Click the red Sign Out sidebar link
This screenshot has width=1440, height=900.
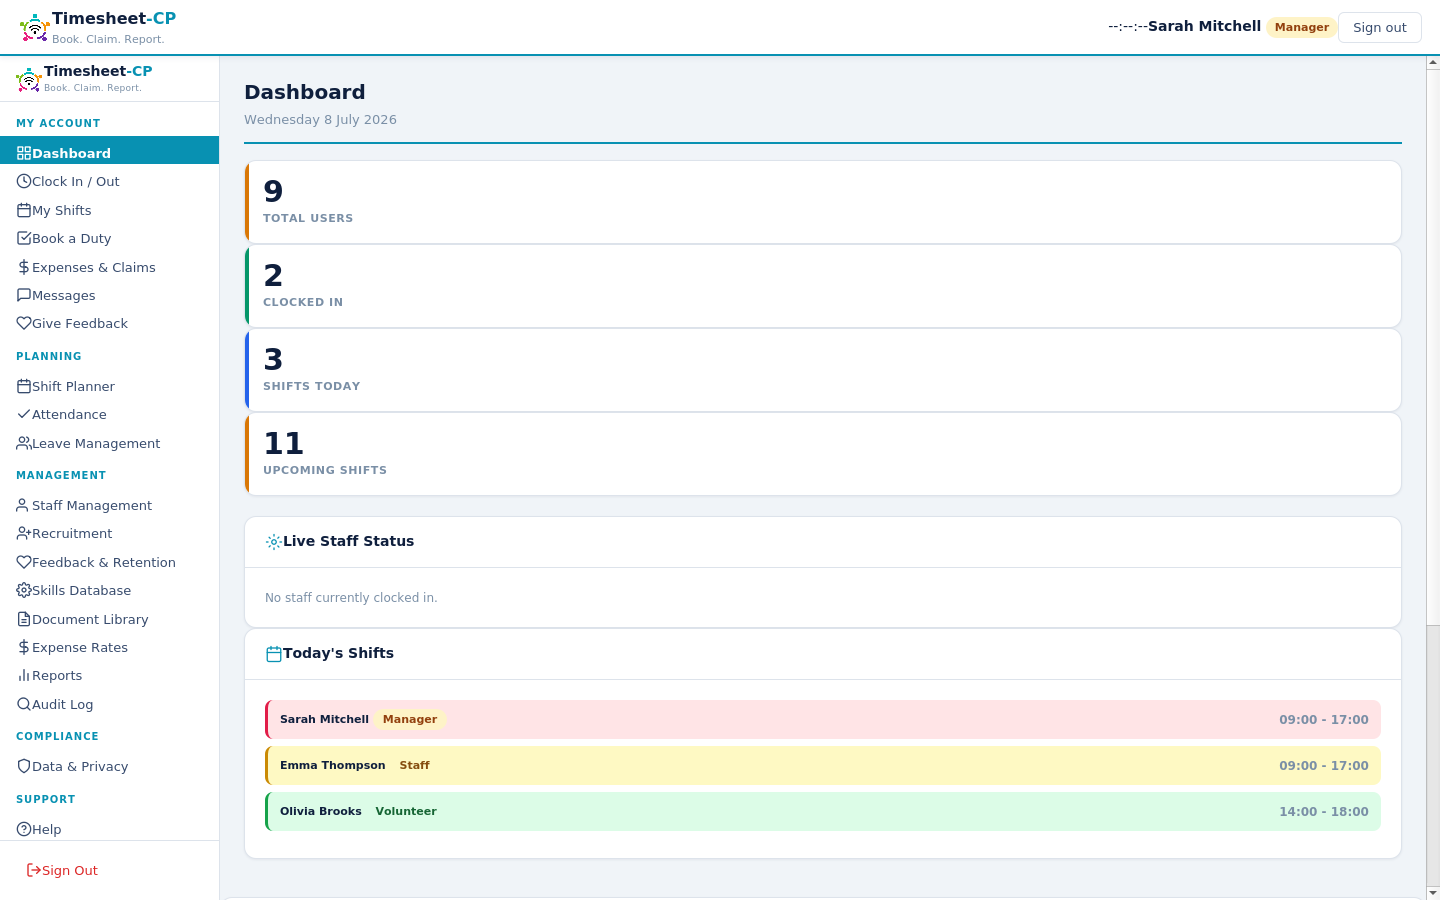point(62,870)
